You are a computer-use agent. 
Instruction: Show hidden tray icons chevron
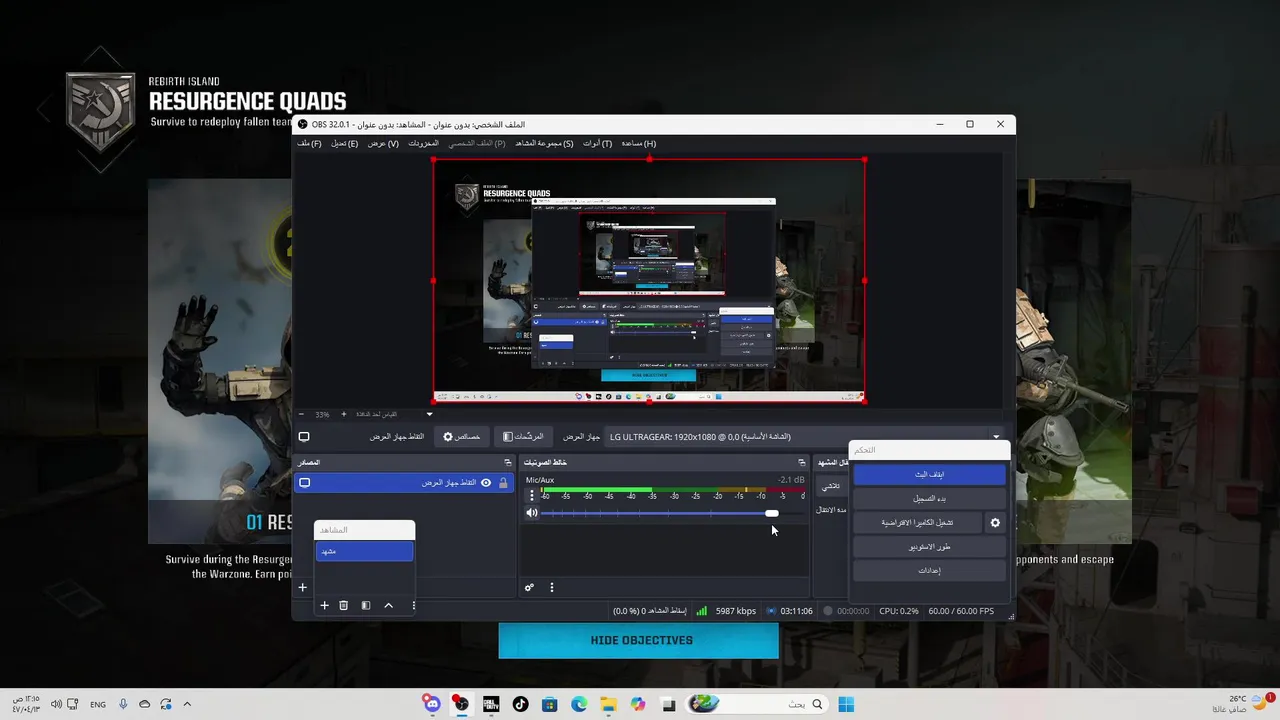187,704
